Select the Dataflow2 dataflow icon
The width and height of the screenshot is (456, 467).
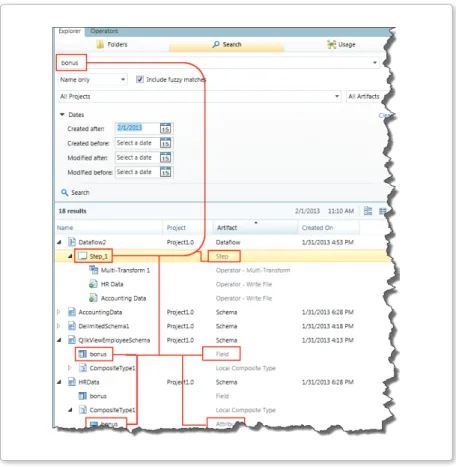(x=71, y=242)
